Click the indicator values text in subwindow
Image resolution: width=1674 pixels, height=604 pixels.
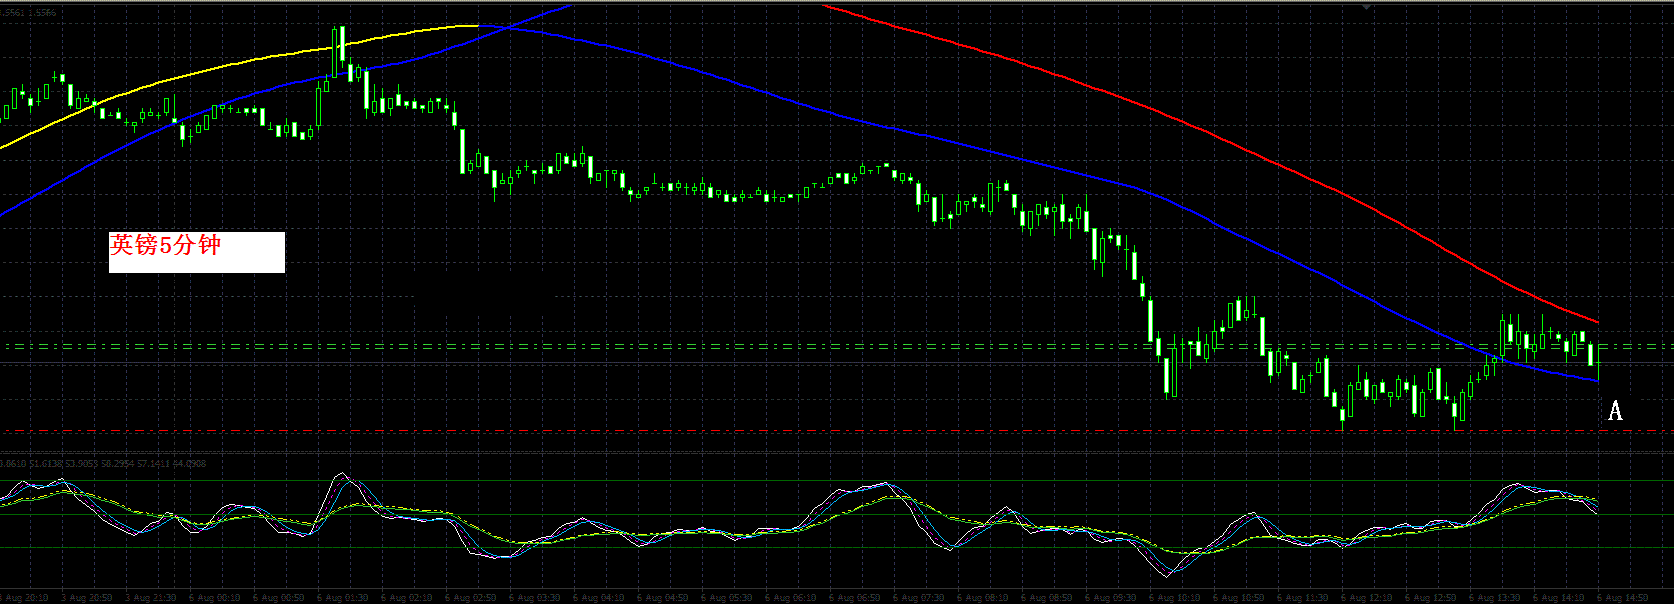104,464
